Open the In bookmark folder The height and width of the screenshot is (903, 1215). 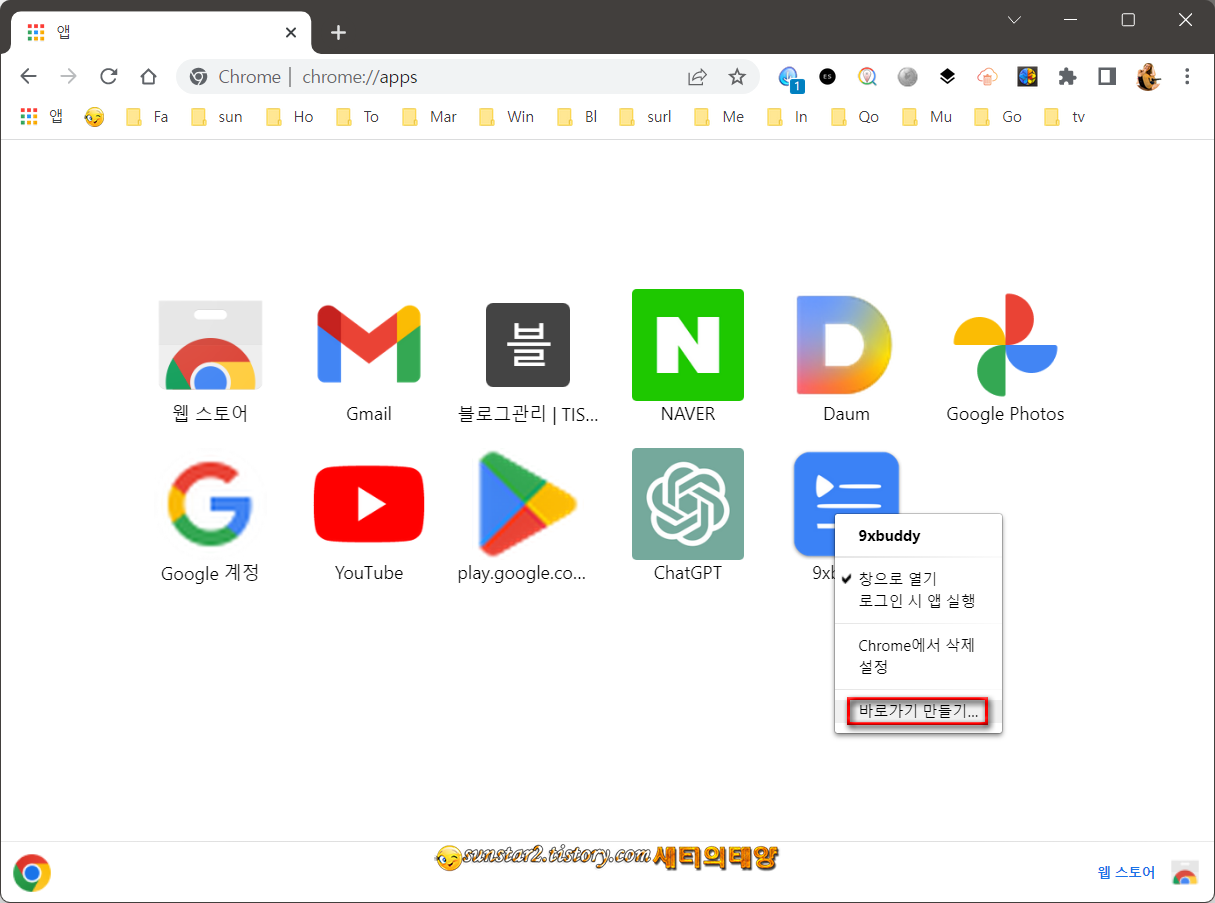pyautogui.click(x=788, y=117)
